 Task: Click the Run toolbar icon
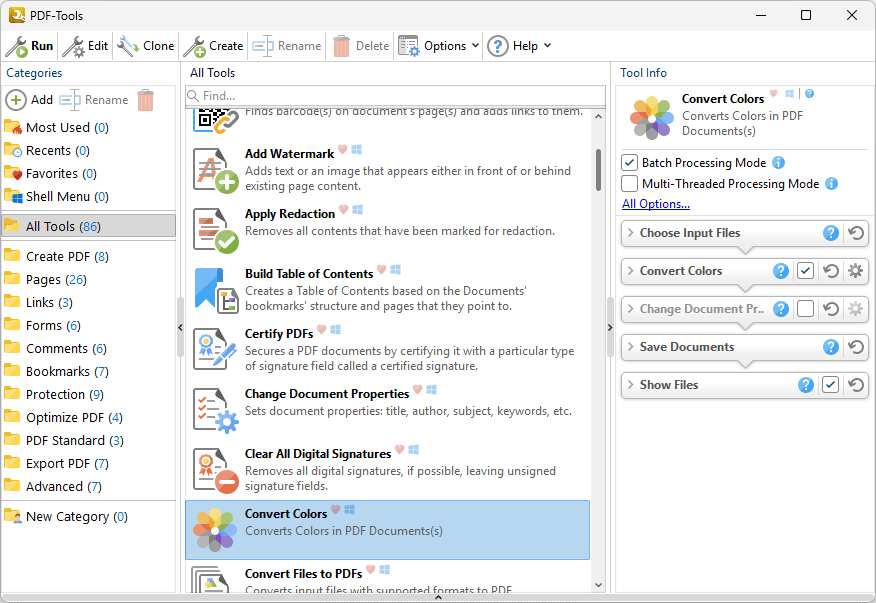17,46
